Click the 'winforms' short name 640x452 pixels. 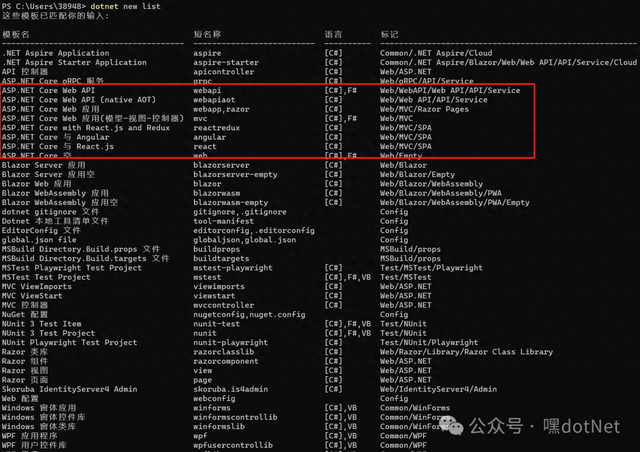[x=212, y=408]
